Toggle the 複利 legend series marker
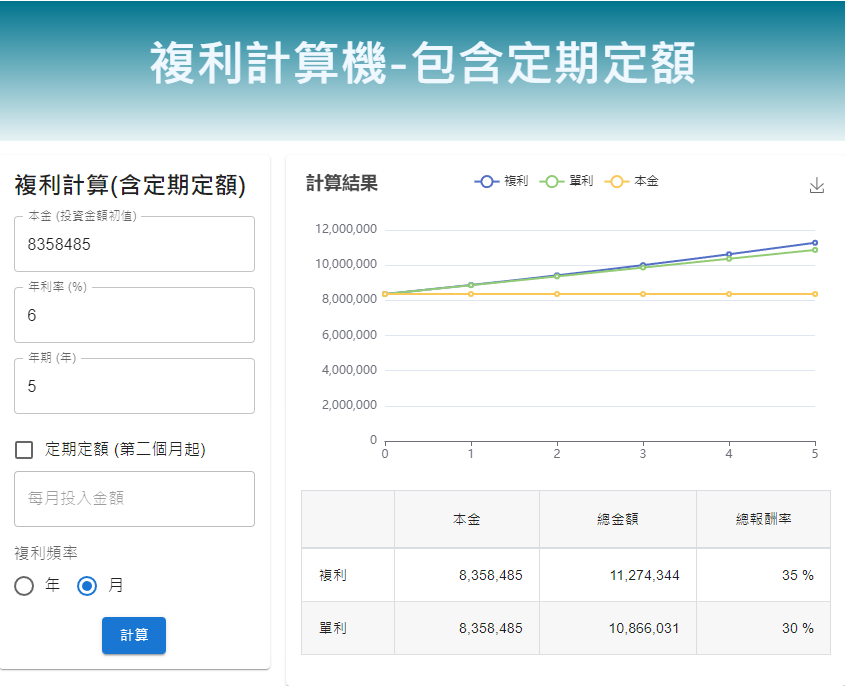 coord(488,182)
